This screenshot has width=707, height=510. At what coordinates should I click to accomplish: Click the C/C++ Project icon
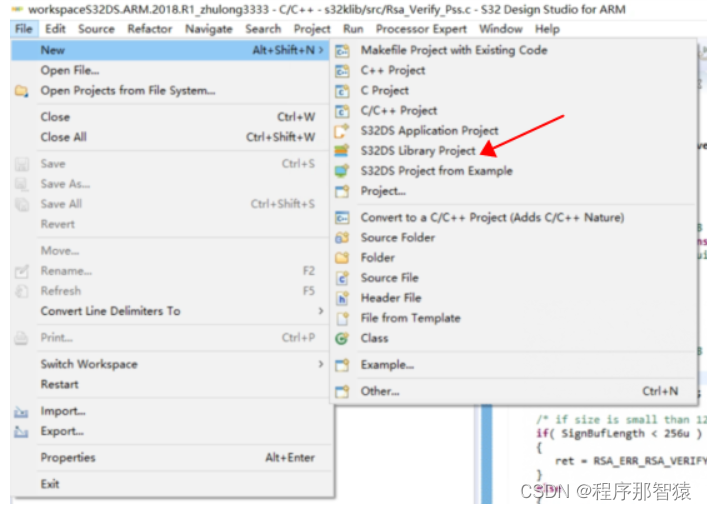point(342,111)
